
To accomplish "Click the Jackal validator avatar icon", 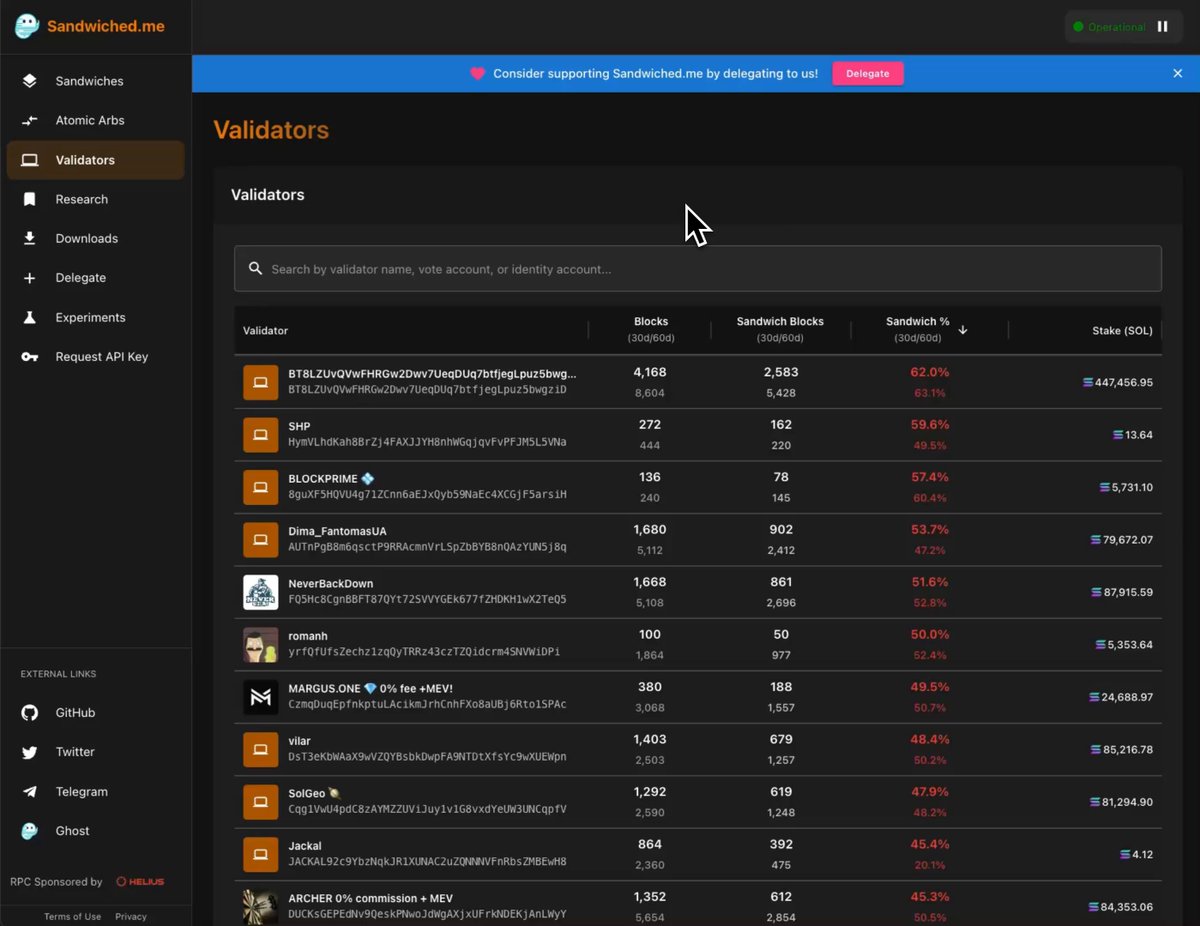I will click(261, 855).
